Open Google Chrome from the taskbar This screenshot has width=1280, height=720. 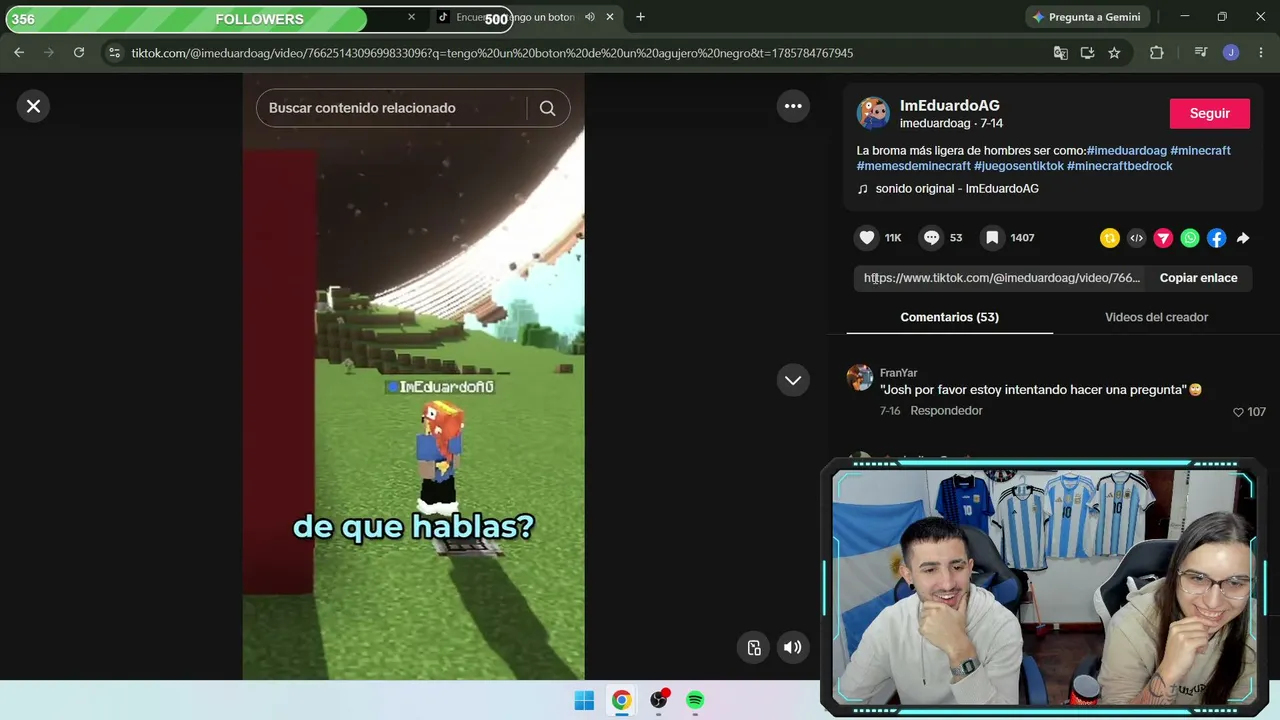622,700
